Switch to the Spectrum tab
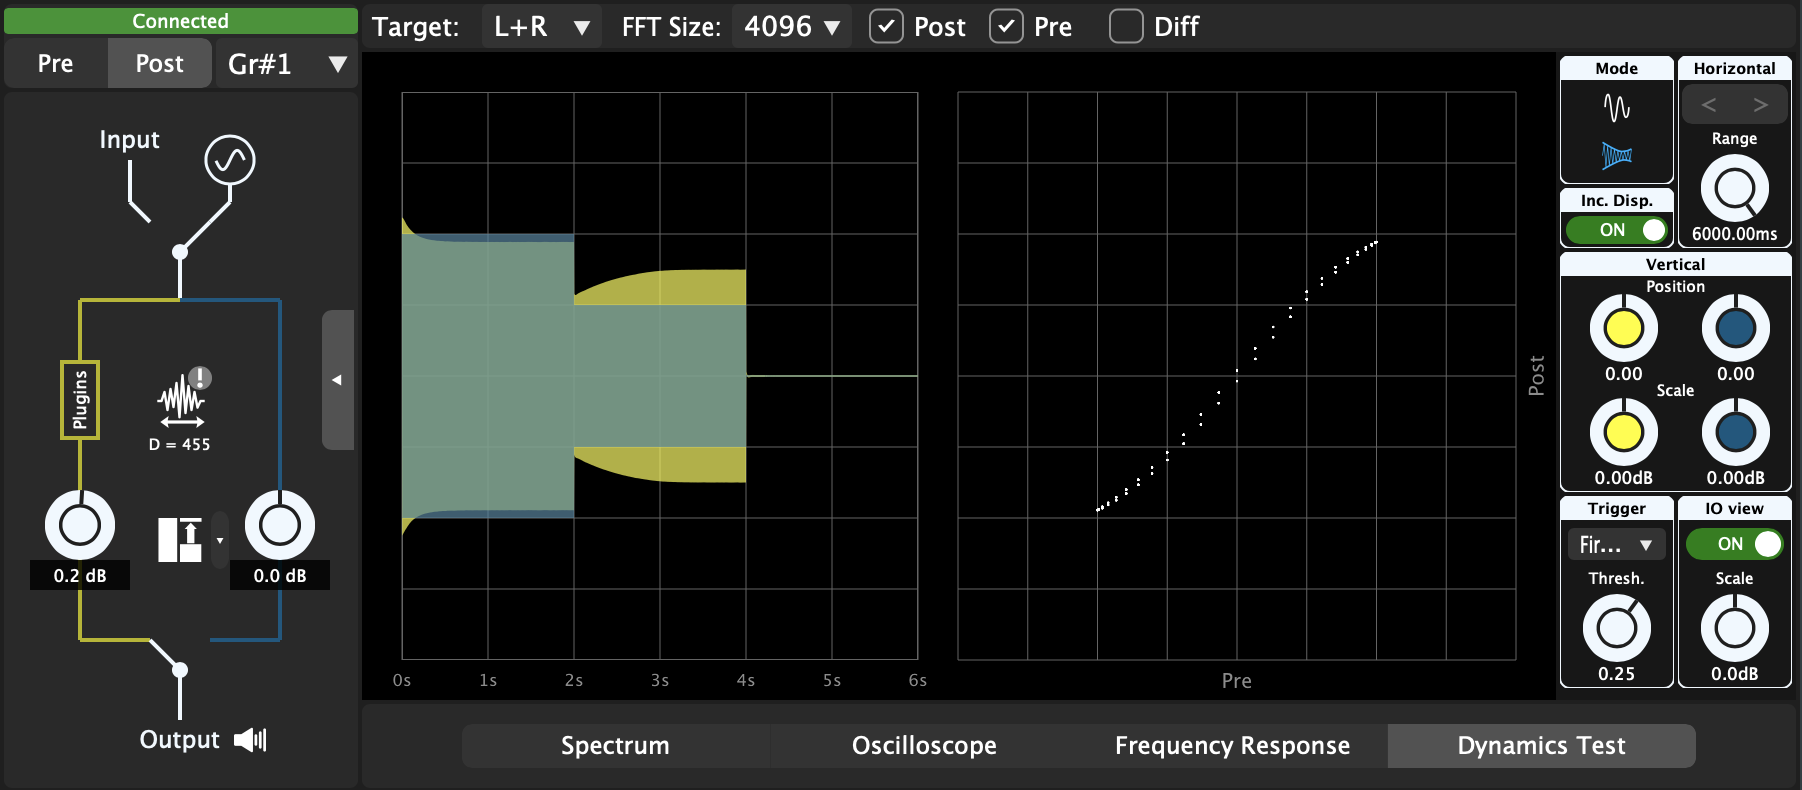The height and width of the screenshot is (790, 1802). coord(615,746)
